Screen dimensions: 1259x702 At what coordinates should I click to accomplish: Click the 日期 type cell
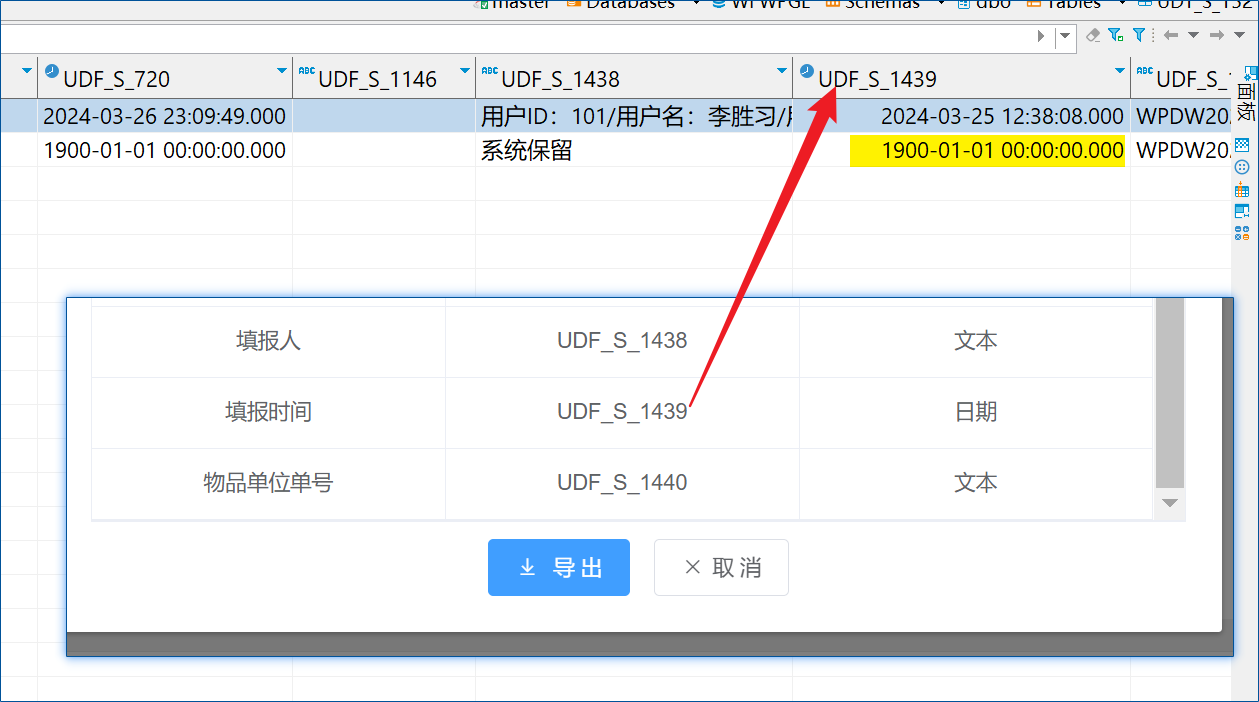(x=976, y=412)
